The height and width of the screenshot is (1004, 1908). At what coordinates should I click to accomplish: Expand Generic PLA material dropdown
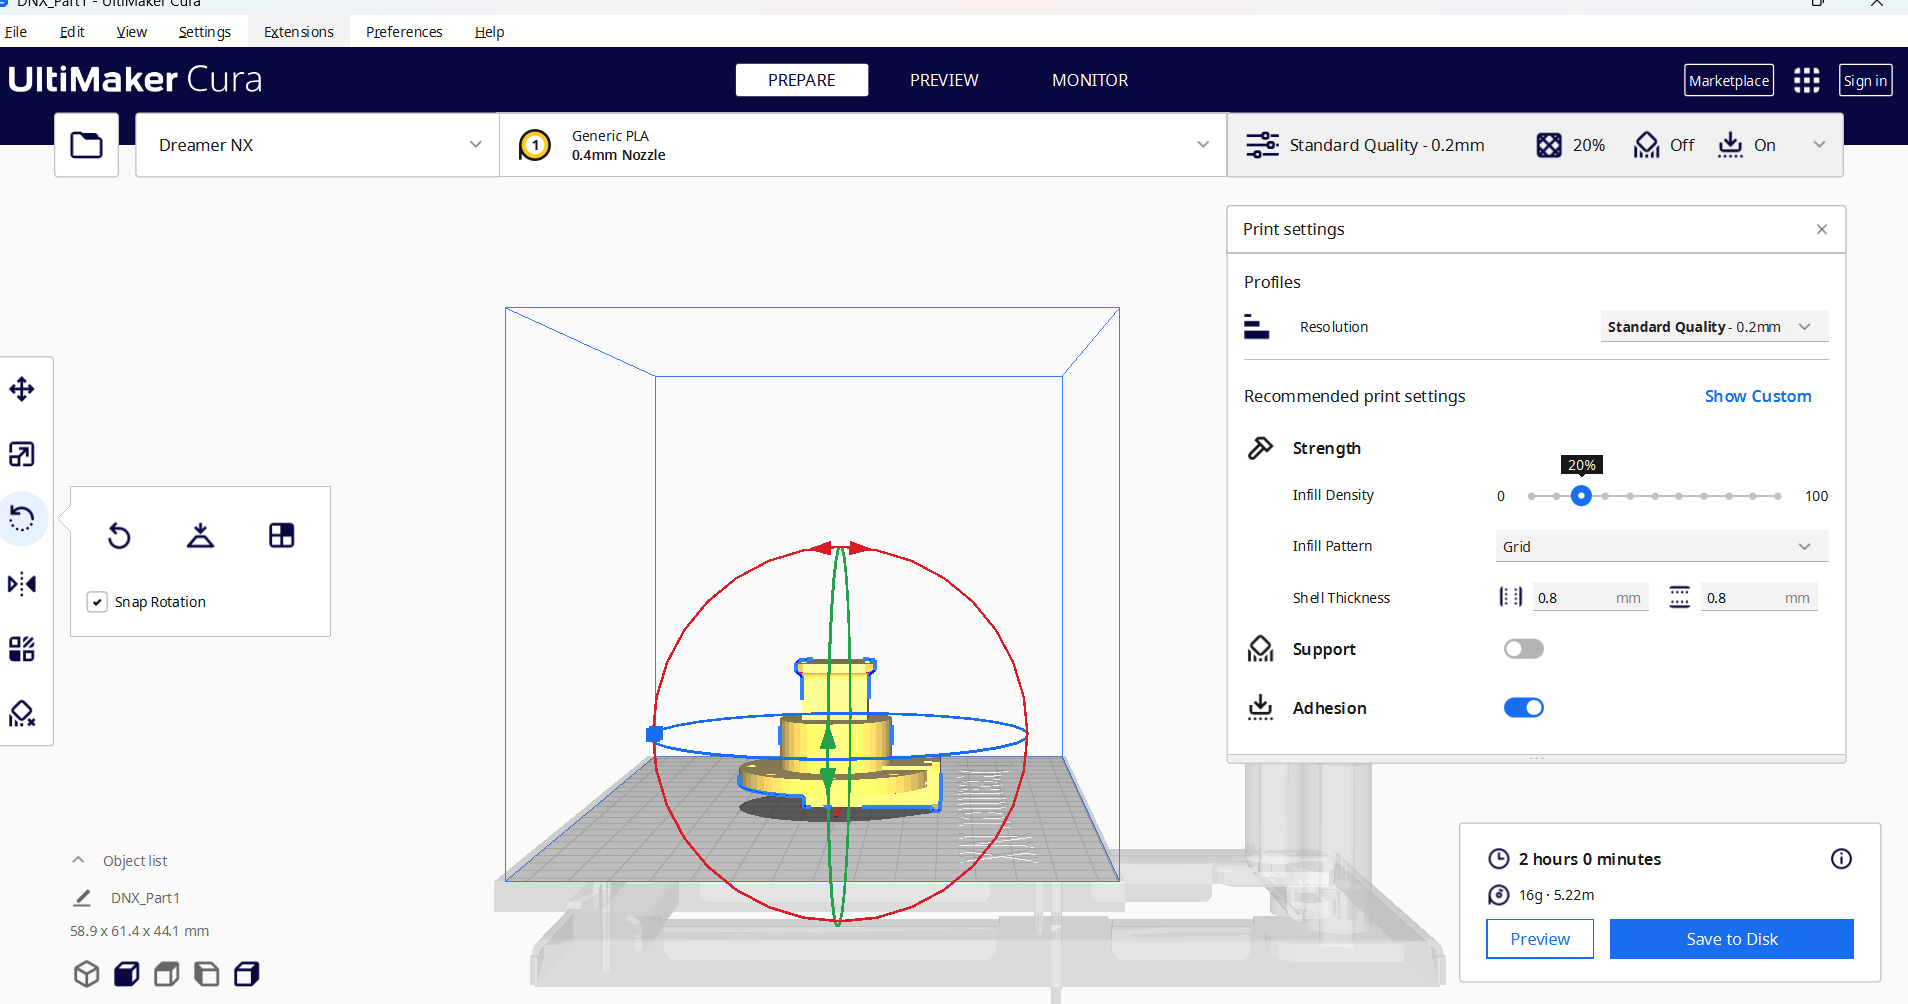863,145
